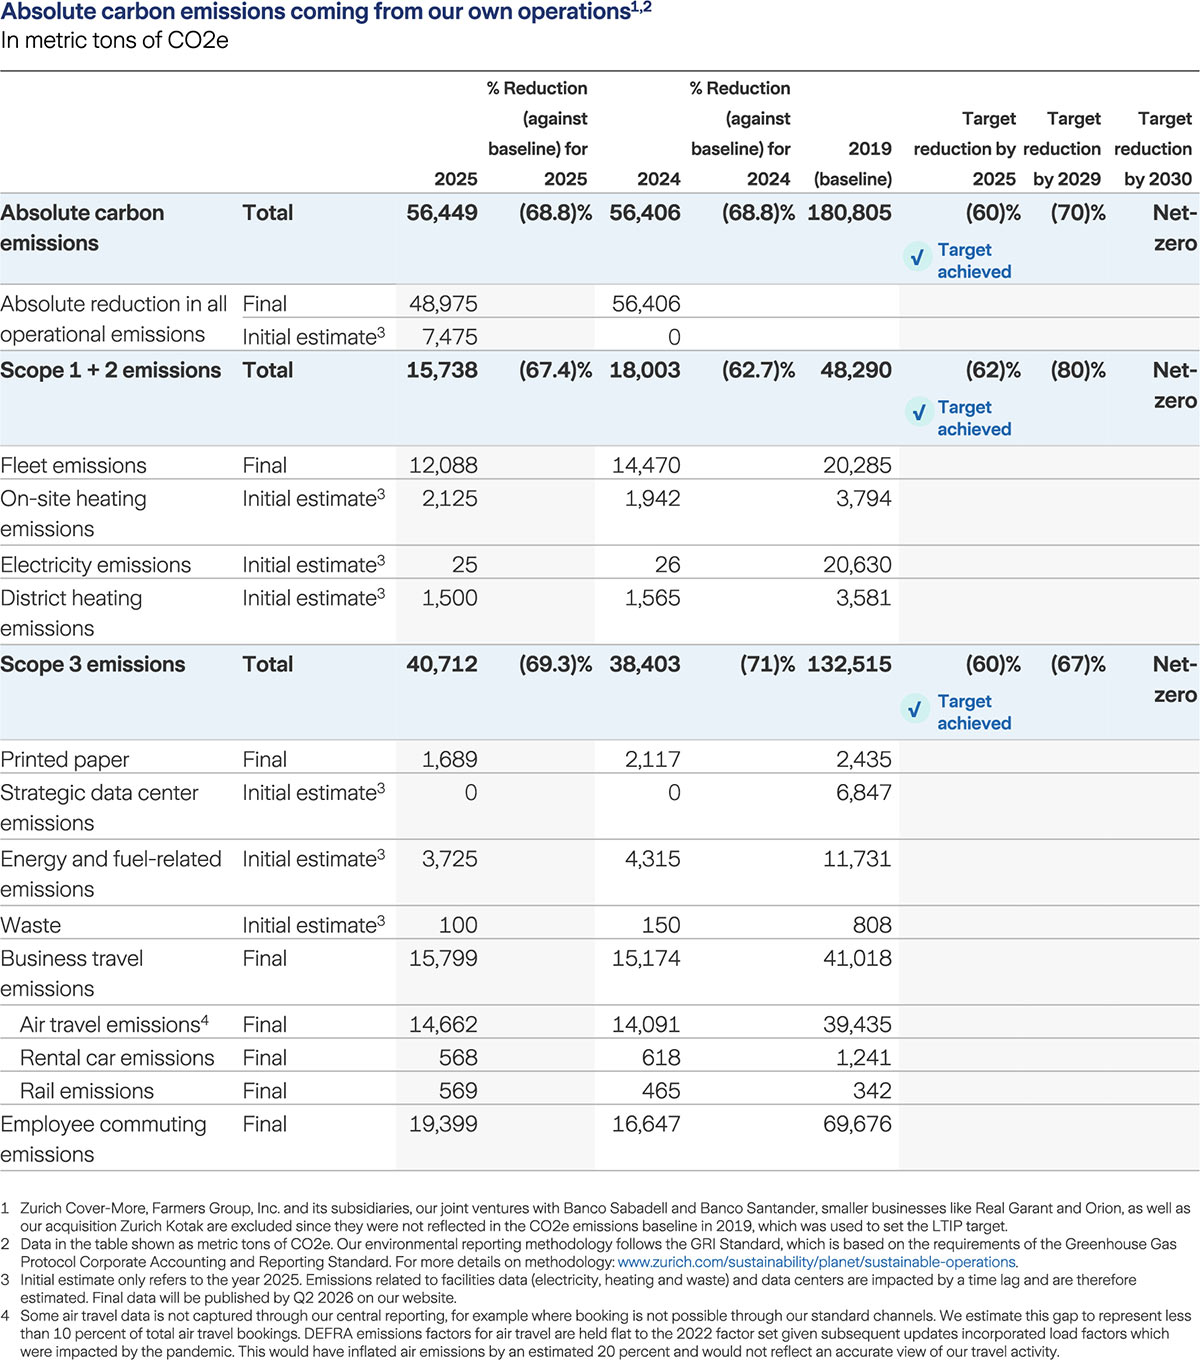Click the 'Employee commuting emissions' row label

click(103, 1139)
